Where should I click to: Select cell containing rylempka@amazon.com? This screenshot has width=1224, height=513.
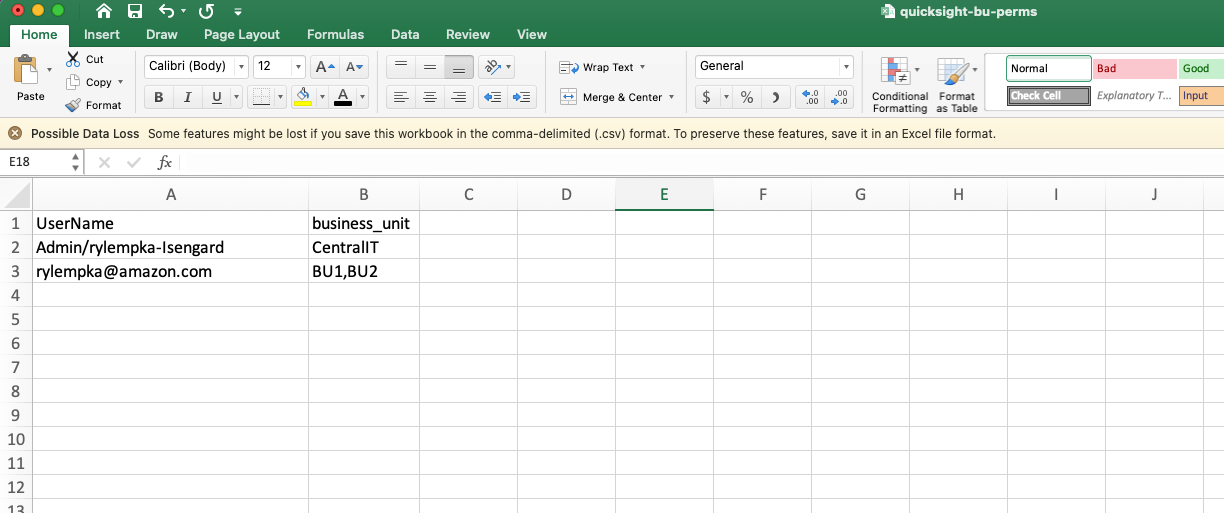(x=124, y=271)
